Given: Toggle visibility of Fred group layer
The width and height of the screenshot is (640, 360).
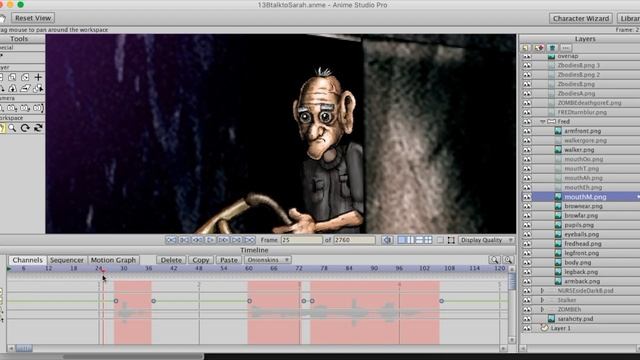Looking at the screenshot, I should (527, 122).
